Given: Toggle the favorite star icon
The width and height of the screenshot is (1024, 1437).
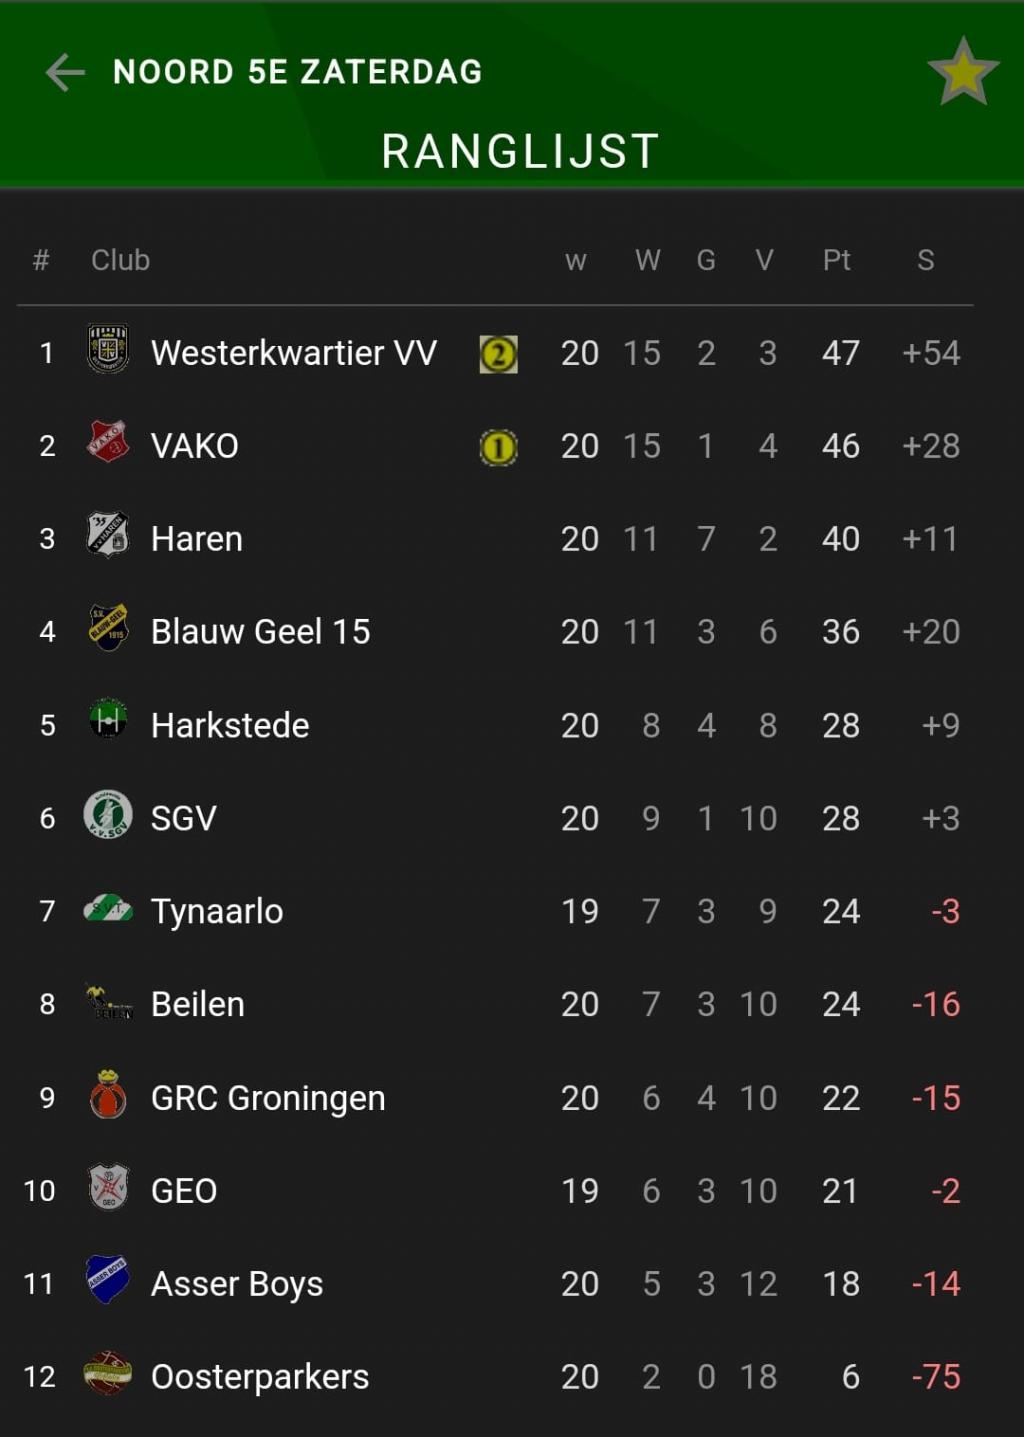Looking at the screenshot, I should [963, 72].
